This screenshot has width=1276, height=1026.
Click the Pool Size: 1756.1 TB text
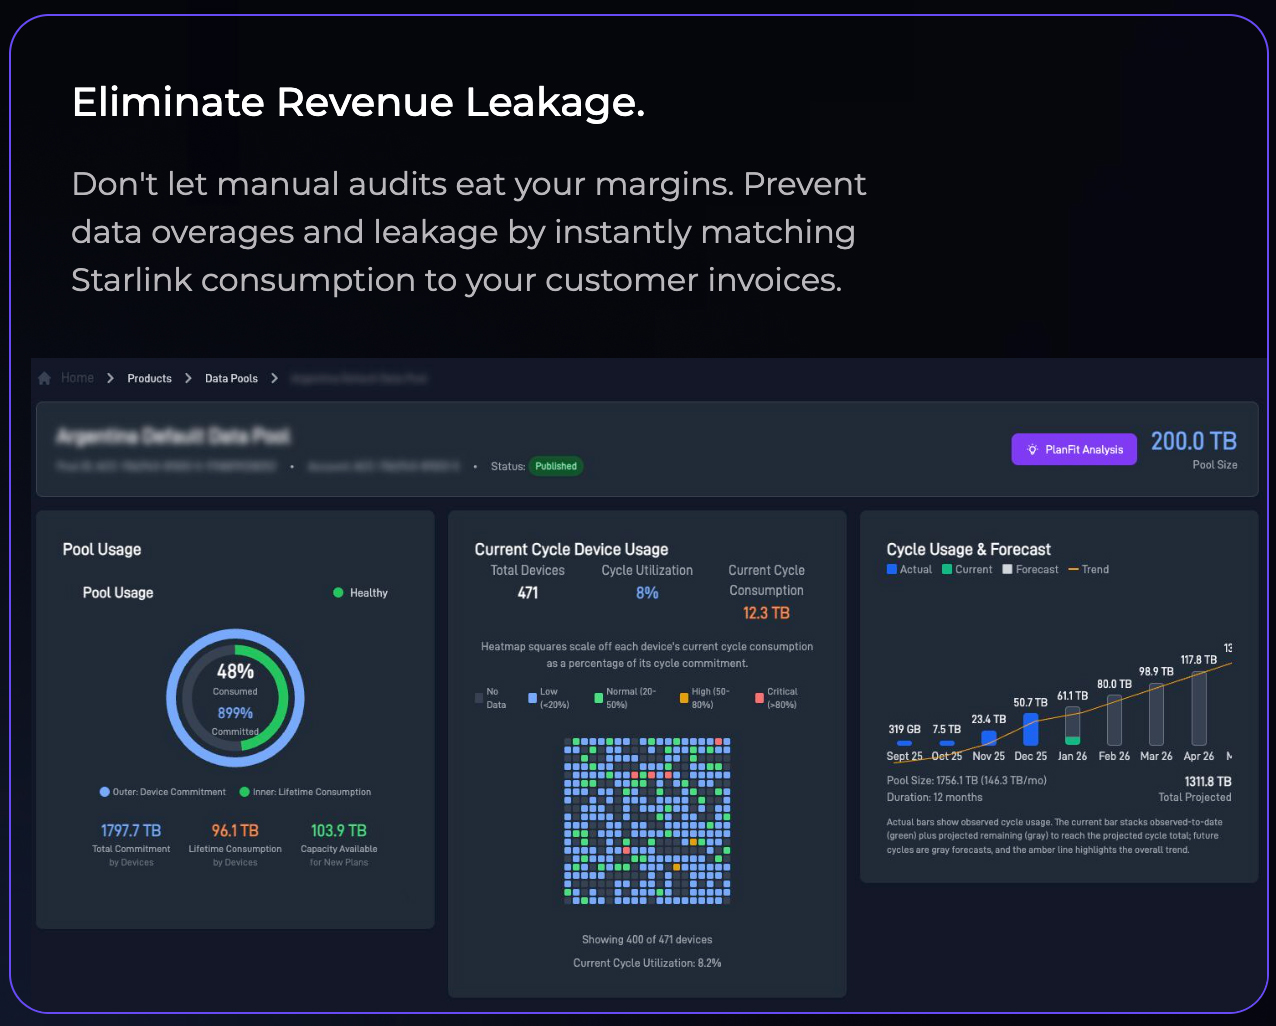(967, 781)
